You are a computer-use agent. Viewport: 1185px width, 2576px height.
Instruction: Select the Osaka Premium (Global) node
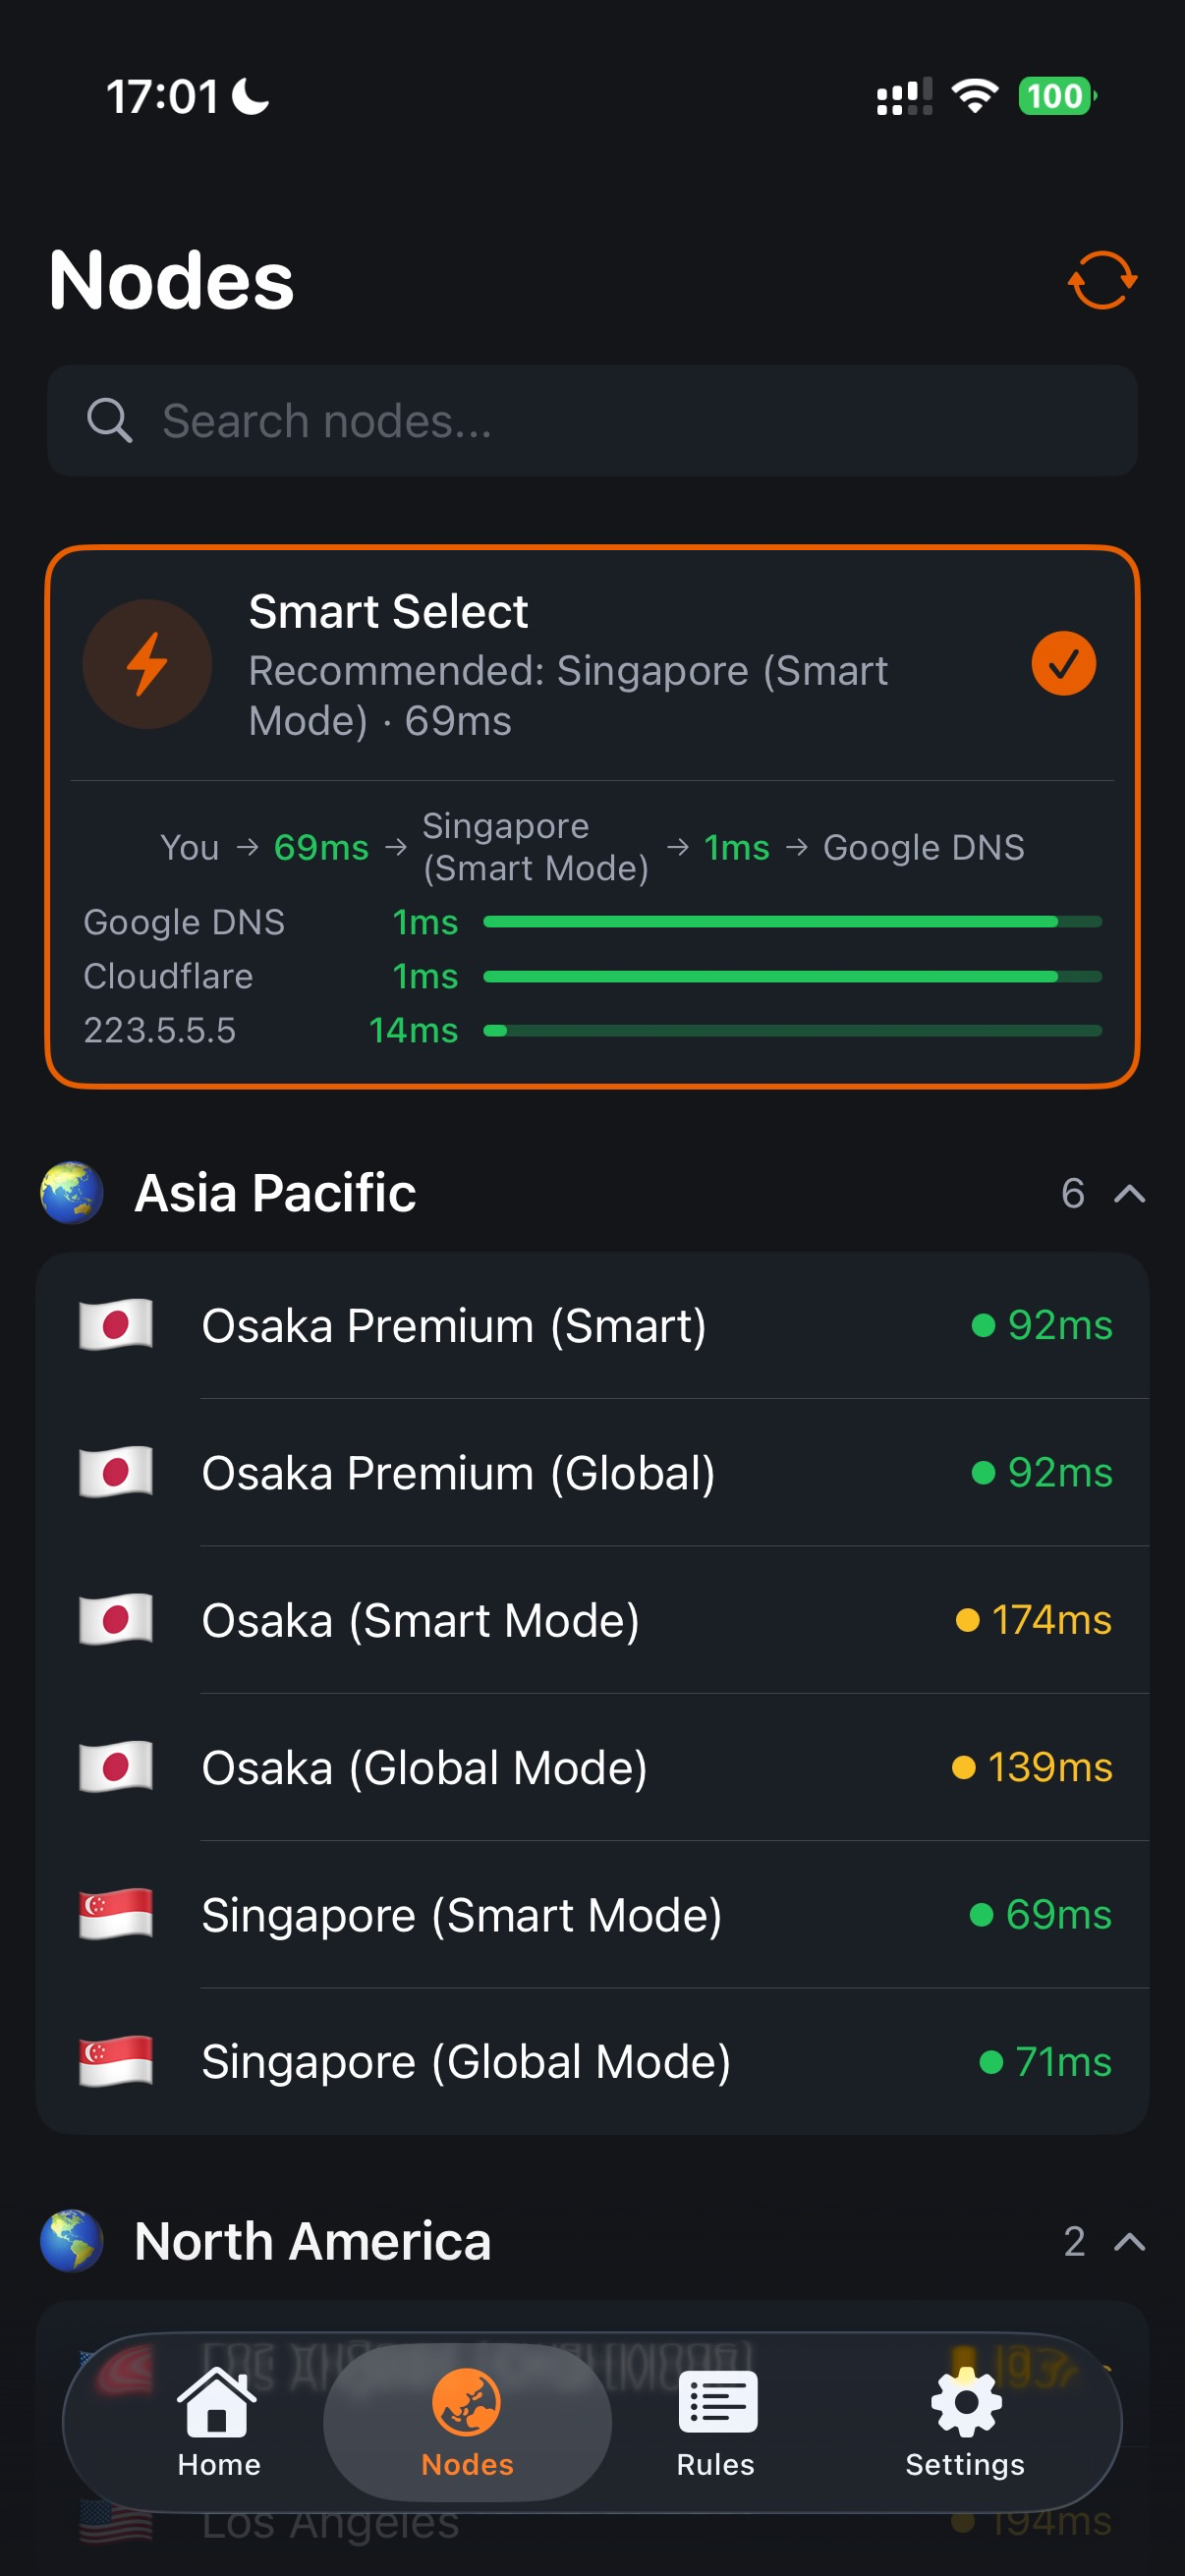point(592,1472)
